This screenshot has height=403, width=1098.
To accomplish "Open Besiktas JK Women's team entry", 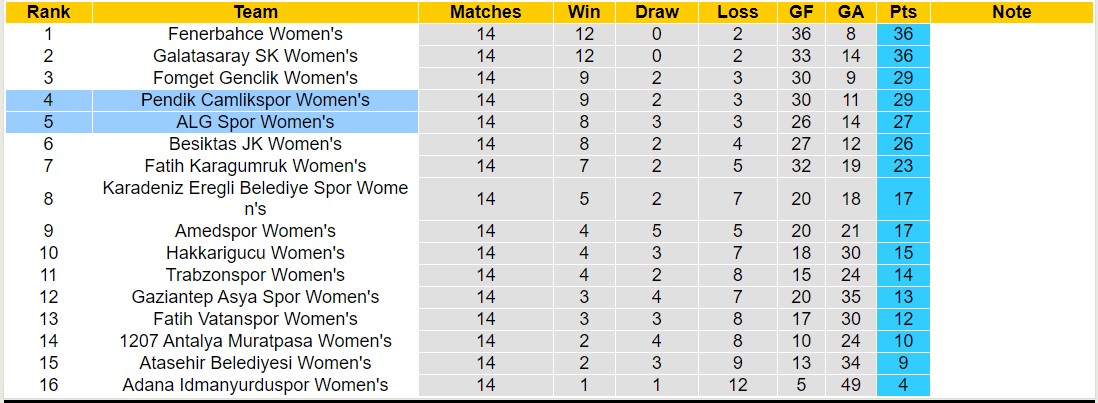I will click(x=255, y=144).
